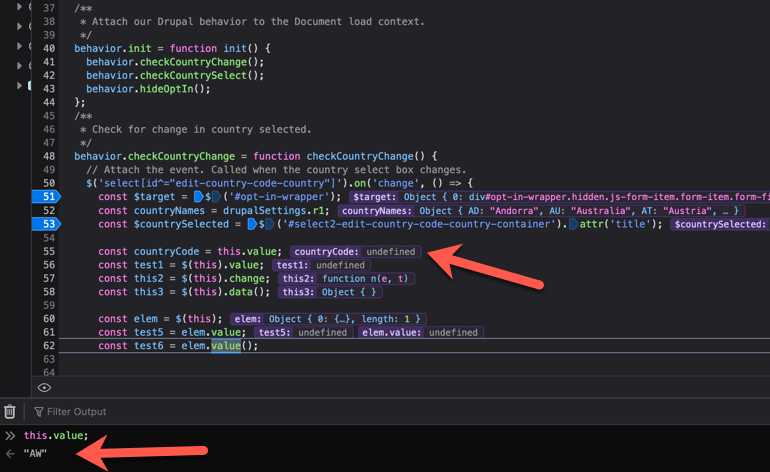Screen dimensions: 770x472
Task: Click the test1: undefined preview badge
Action: [x=321, y=265]
